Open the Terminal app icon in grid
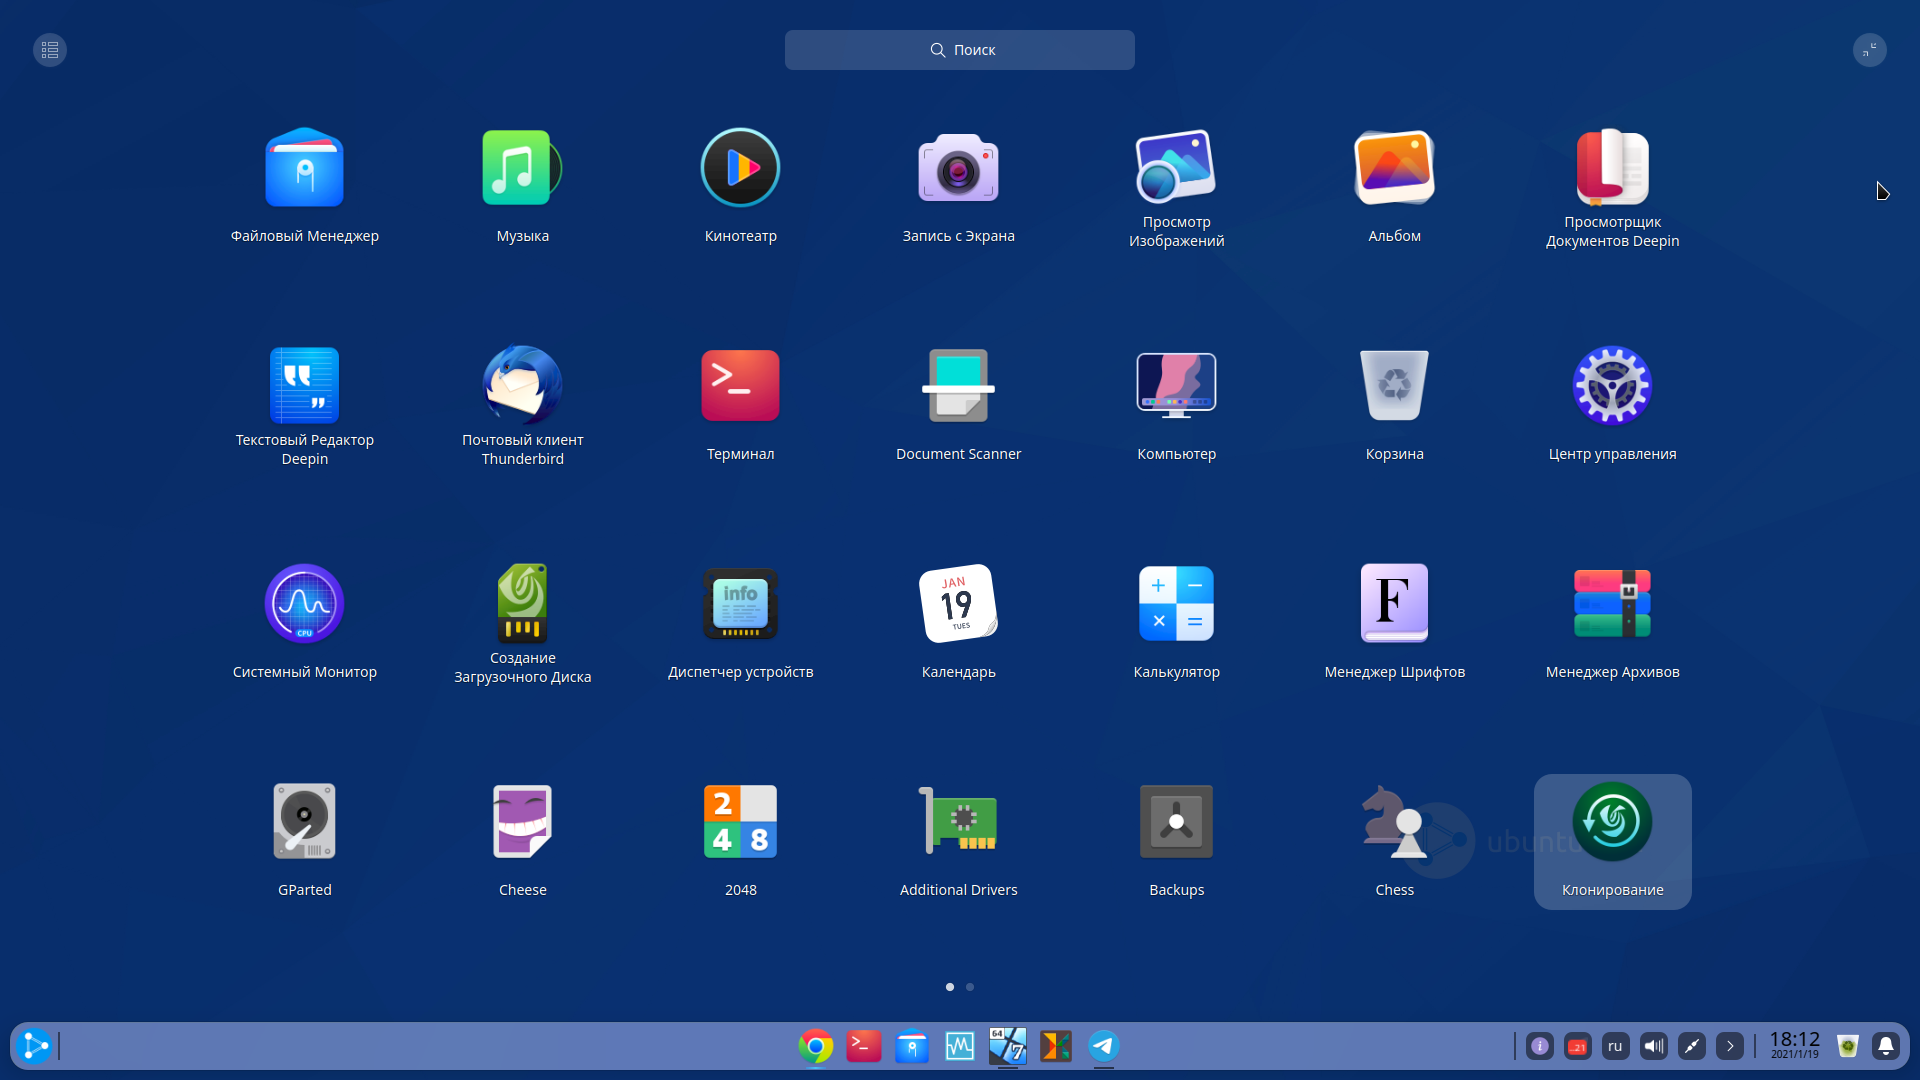 (x=740, y=386)
